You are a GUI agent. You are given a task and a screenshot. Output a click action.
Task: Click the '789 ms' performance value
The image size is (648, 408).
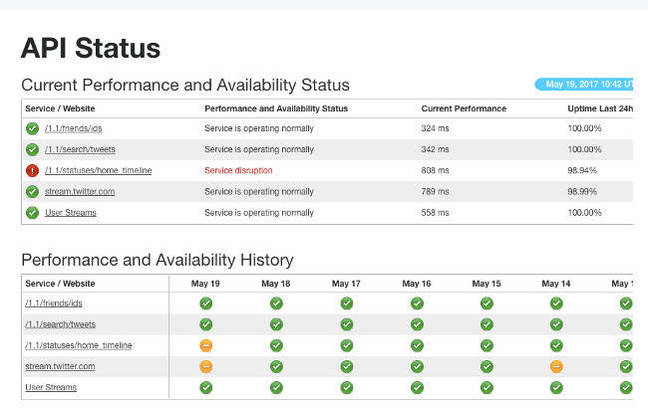pos(435,191)
